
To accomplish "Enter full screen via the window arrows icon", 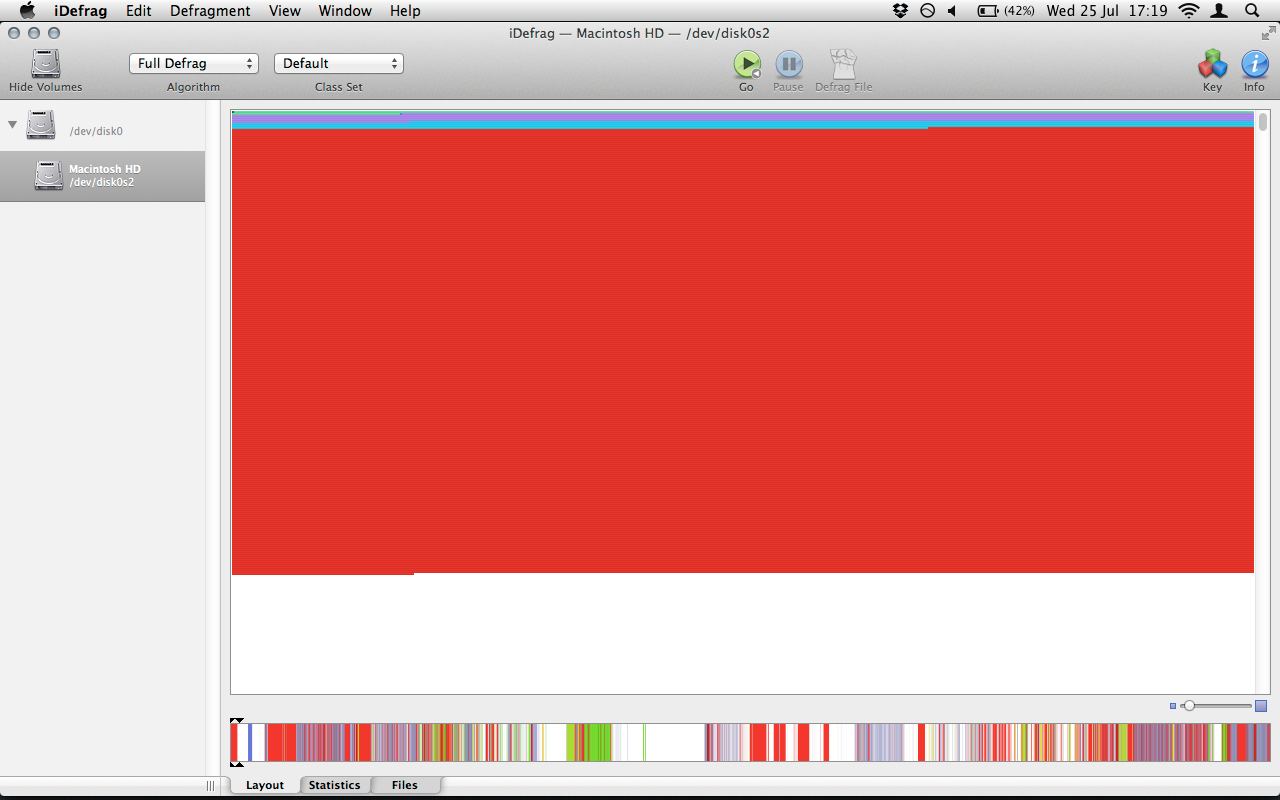I will pos(1268,33).
